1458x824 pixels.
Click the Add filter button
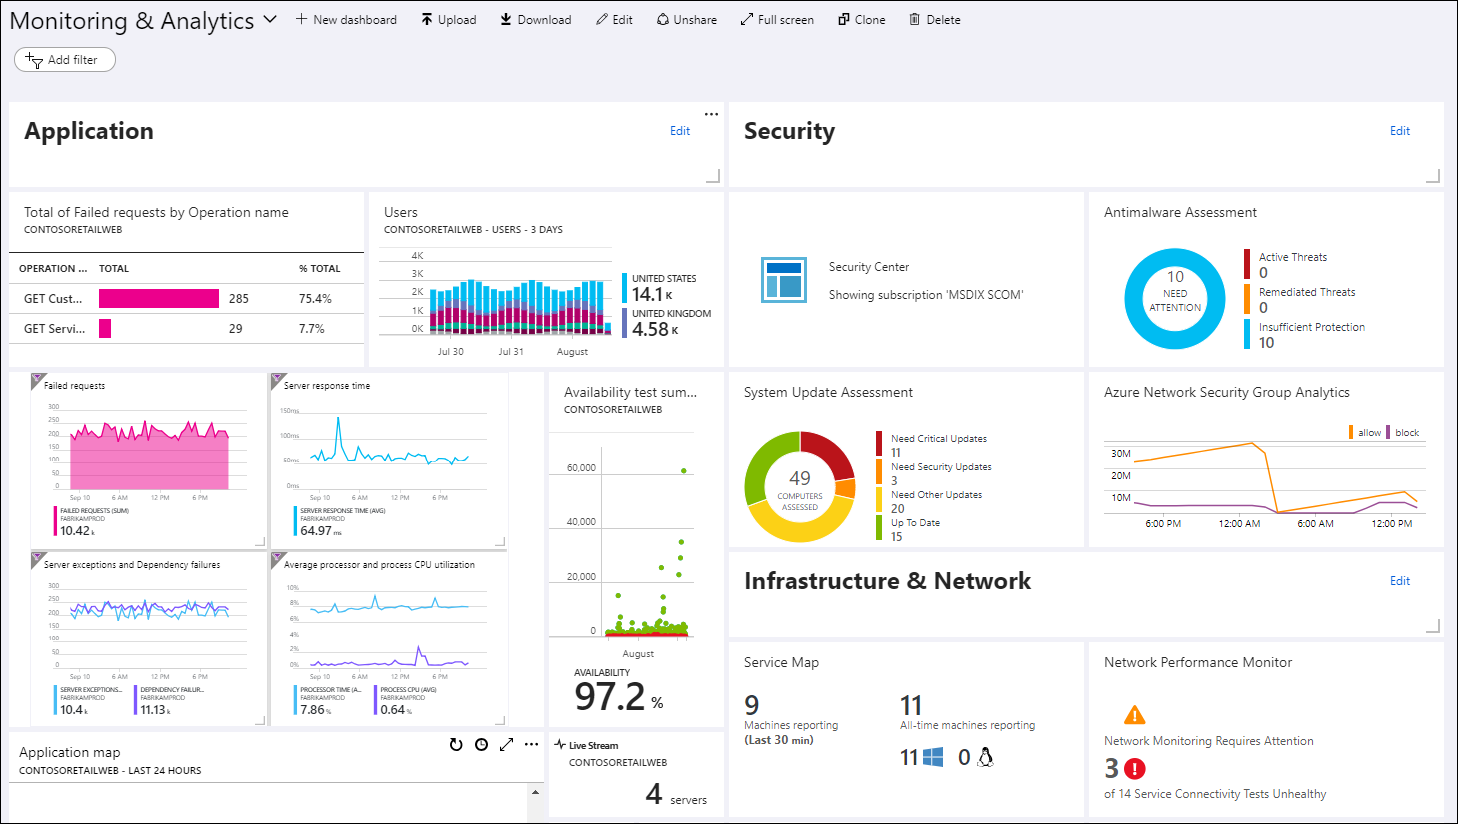64,59
